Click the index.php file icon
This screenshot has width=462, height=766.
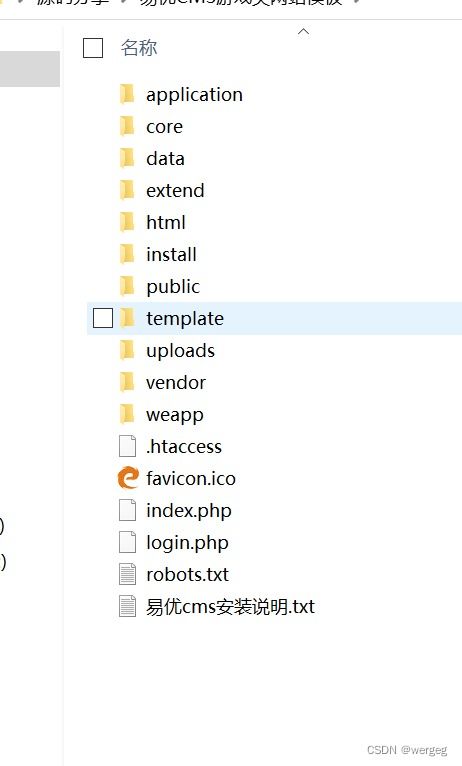click(127, 510)
